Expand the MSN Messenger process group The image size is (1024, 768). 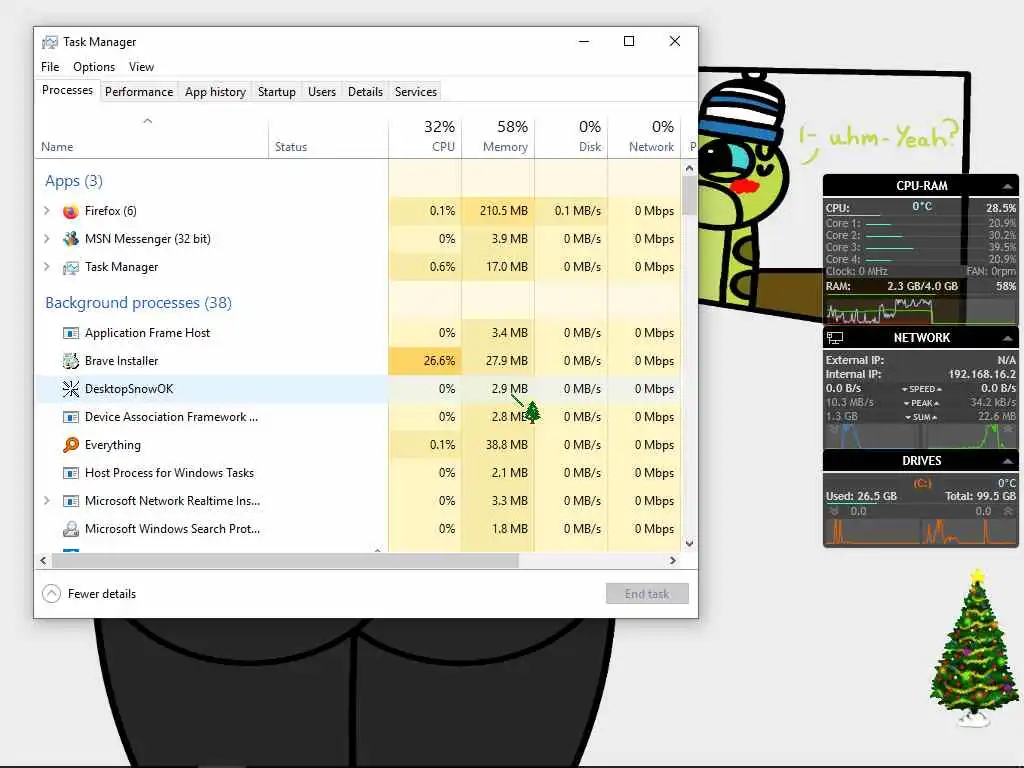tap(47, 239)
